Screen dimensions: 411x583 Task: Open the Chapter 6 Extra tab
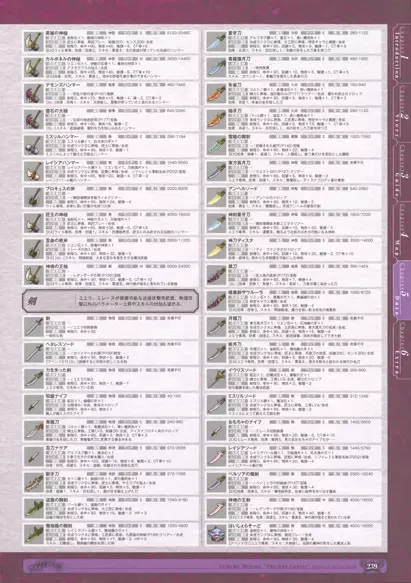(401, 349)
